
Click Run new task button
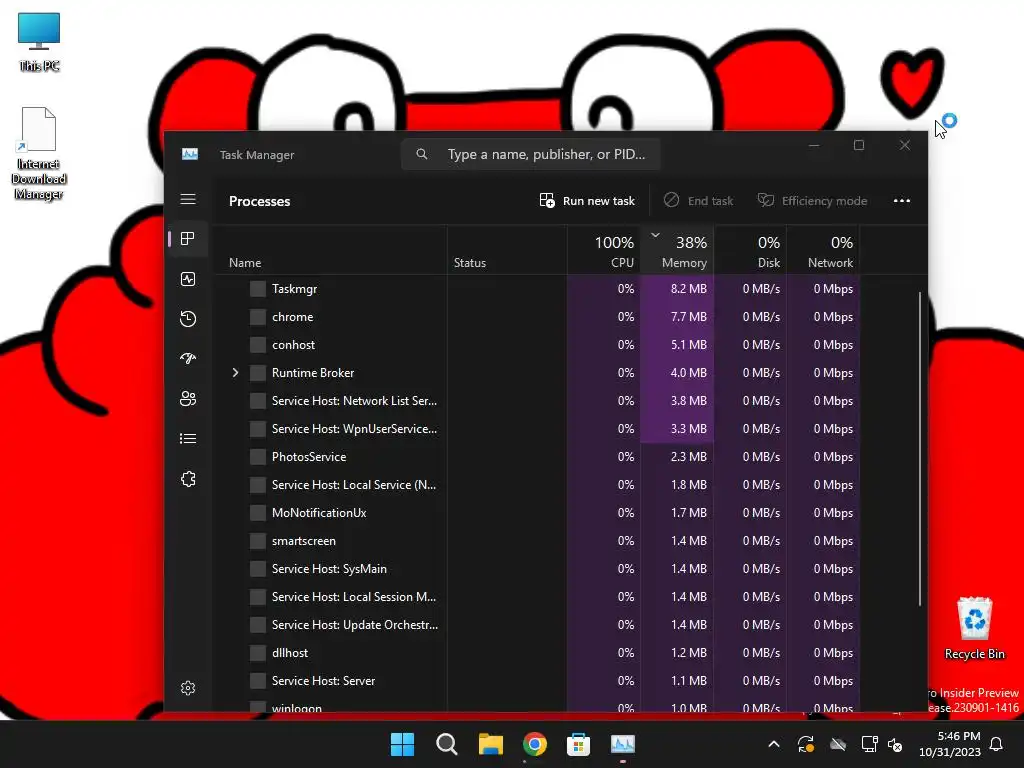(587, 200)
